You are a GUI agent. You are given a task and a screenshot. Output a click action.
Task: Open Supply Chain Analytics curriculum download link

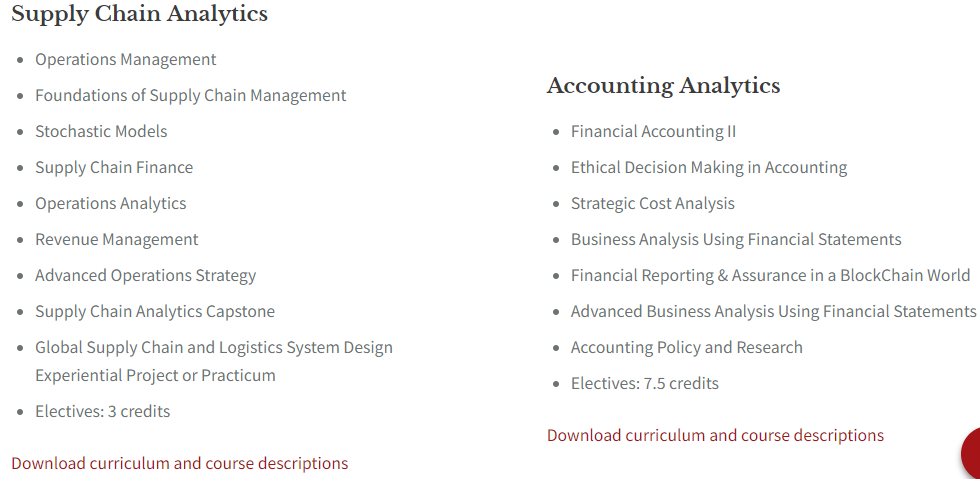(x=179, y=463)
